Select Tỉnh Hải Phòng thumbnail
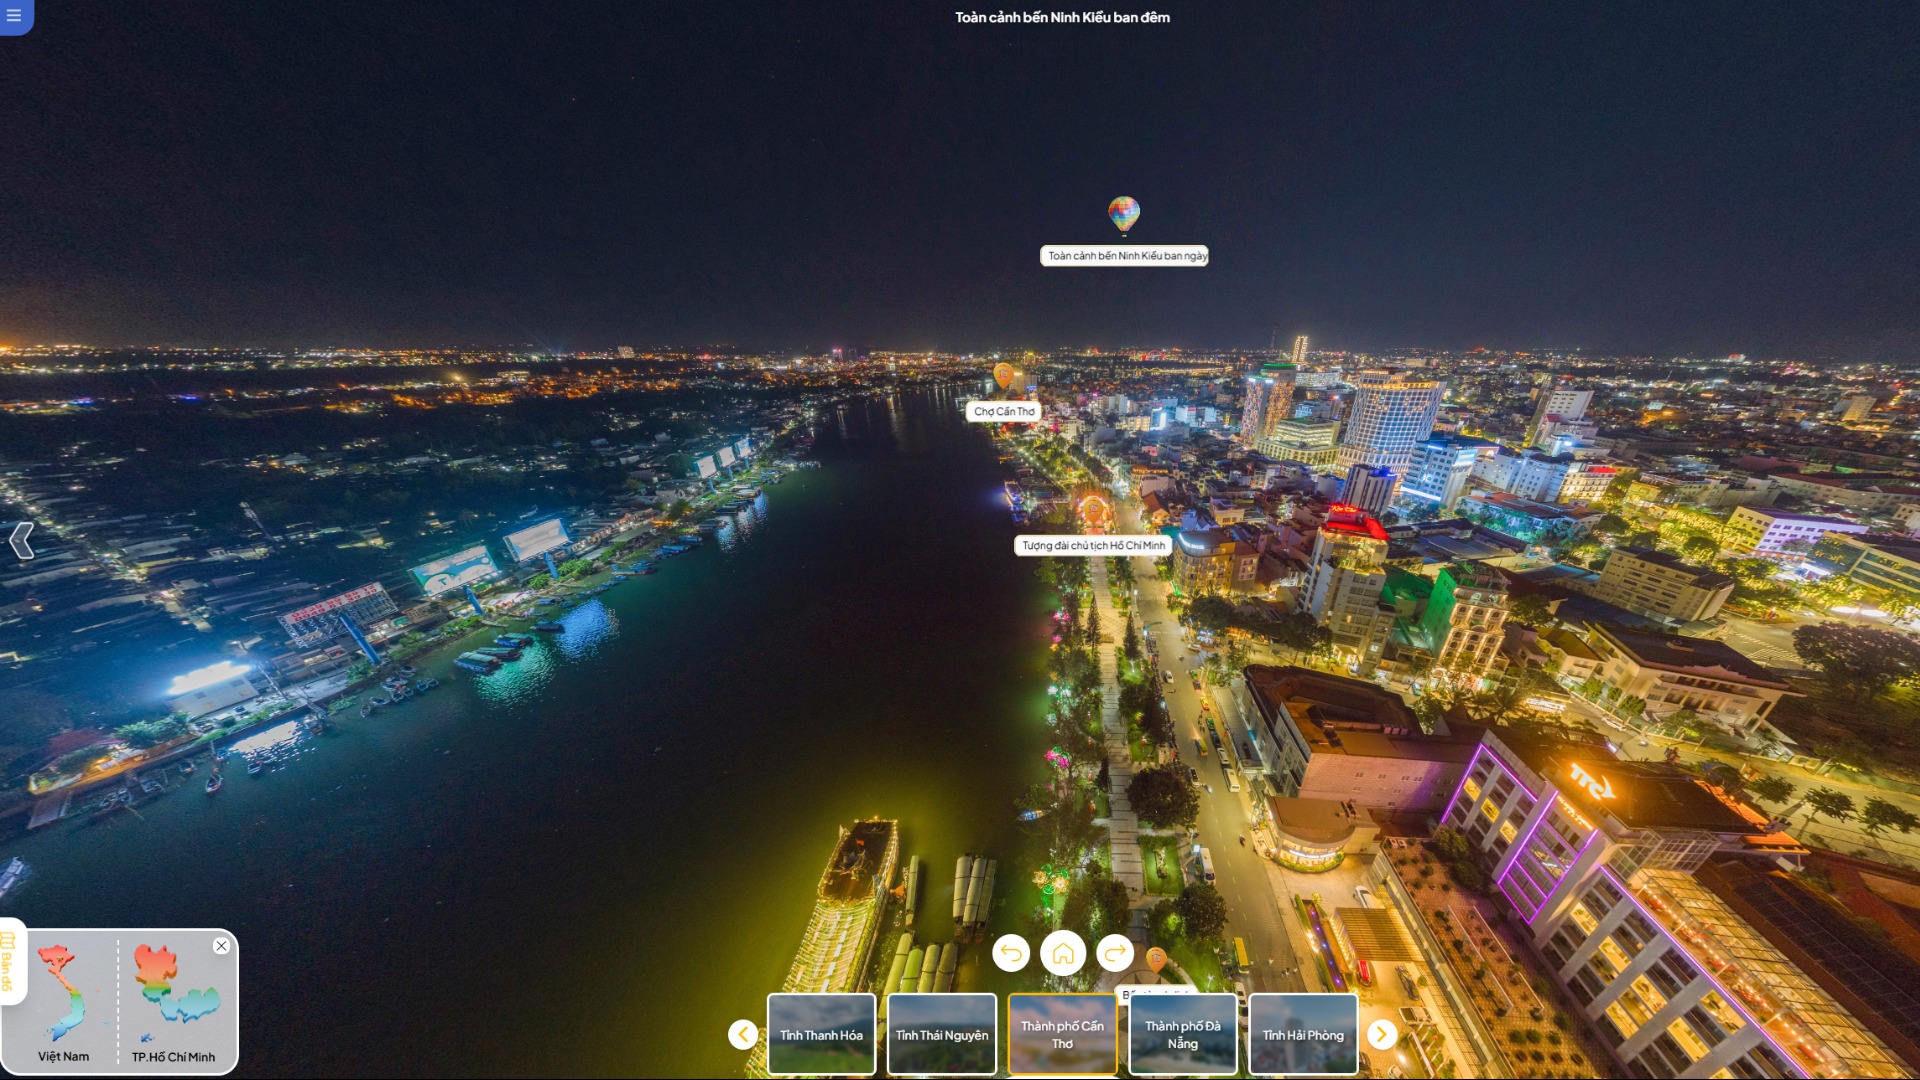This screenshot has height=1080, width=1920. 1303,1034
